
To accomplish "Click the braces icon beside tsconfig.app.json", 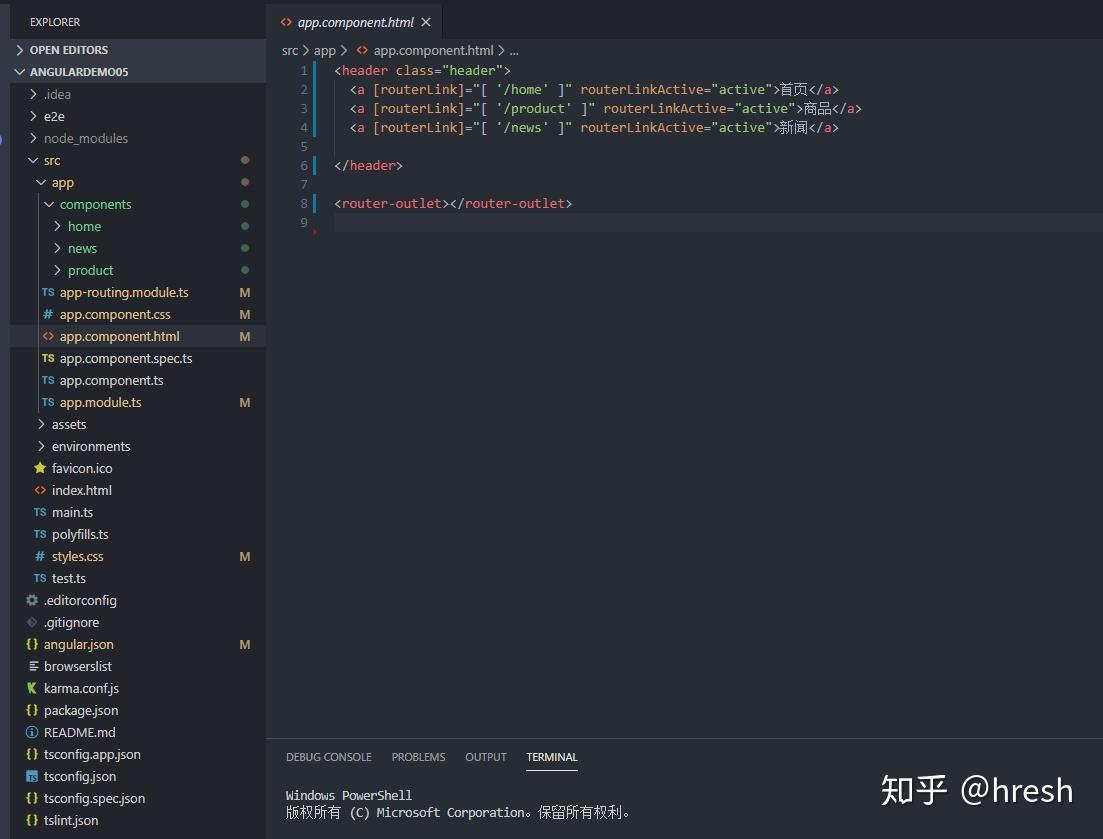I will coord(32,754).
